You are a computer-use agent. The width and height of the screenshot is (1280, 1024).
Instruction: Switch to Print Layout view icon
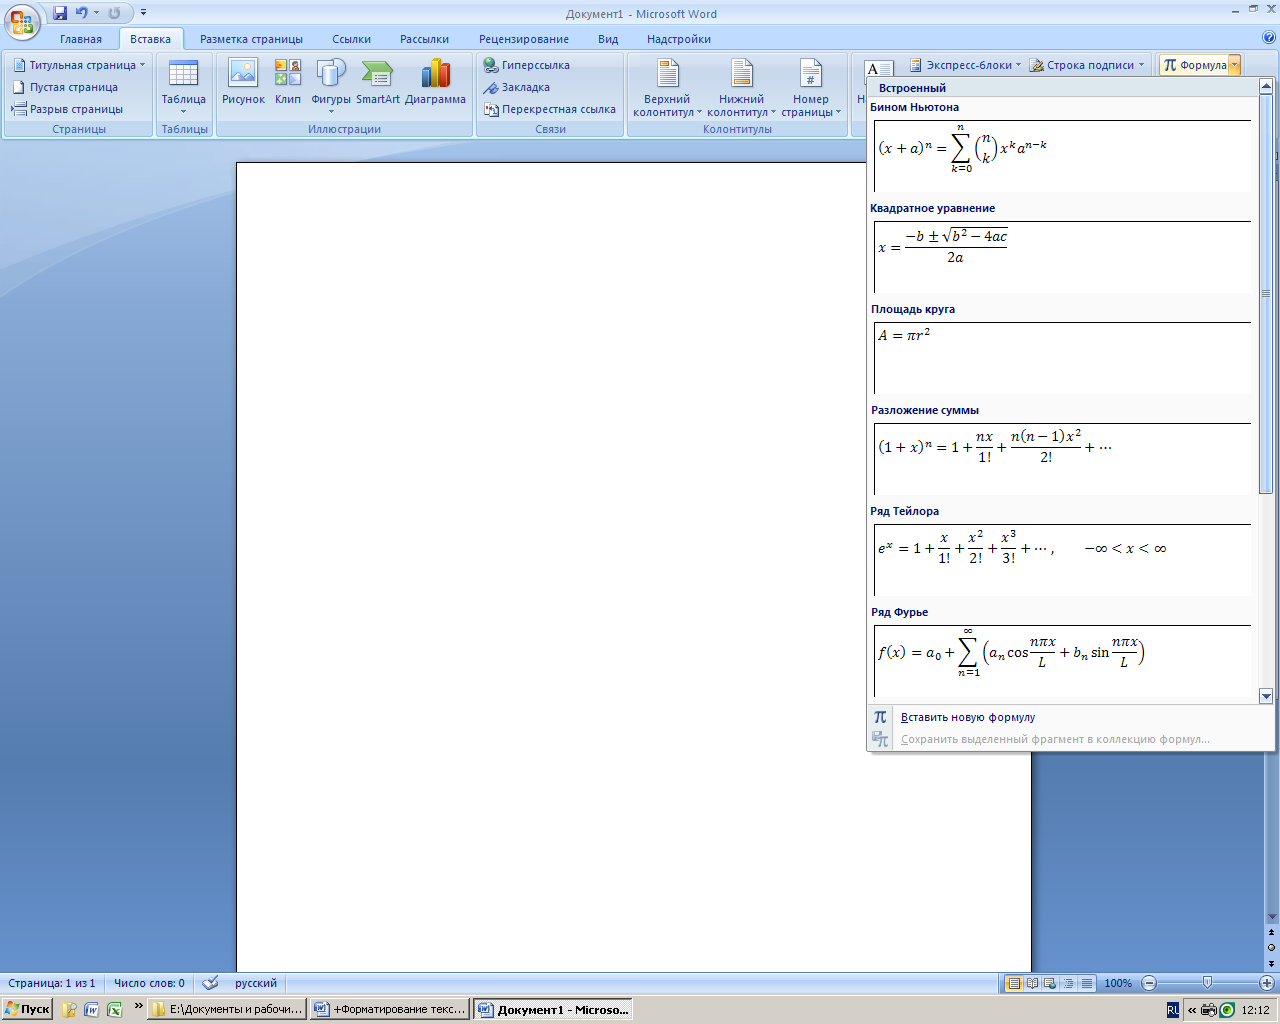1014,983
